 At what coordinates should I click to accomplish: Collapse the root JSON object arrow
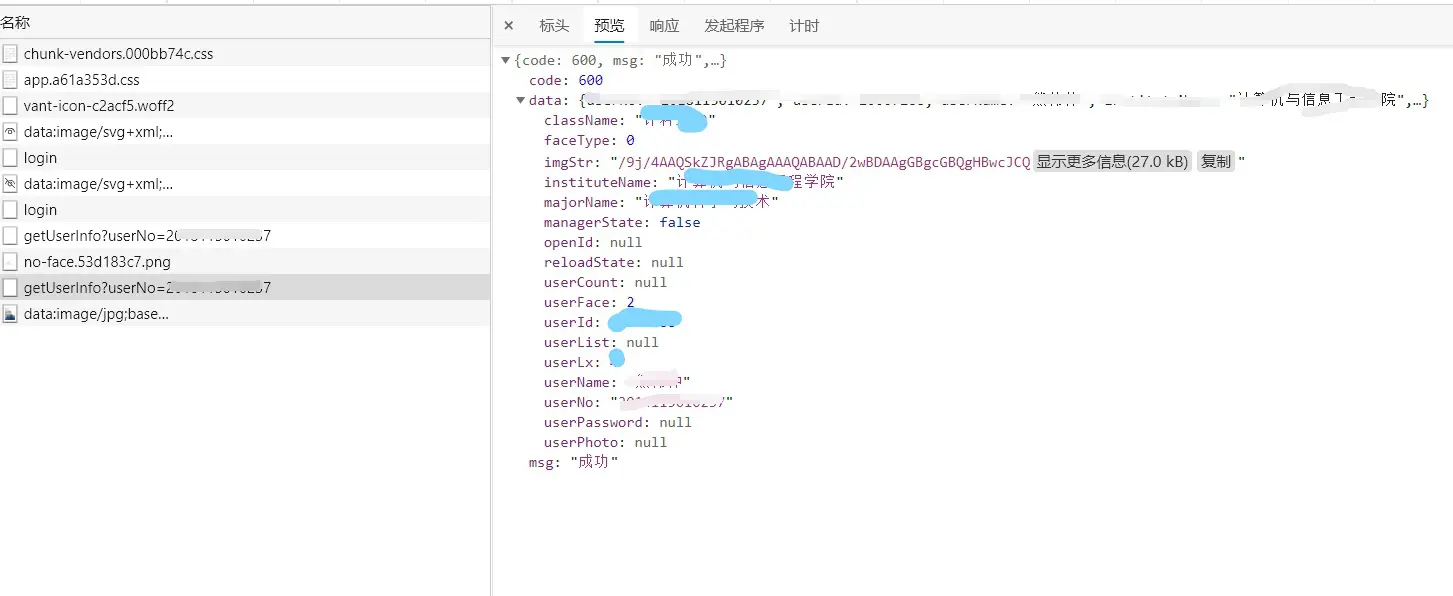pyautogui.click(x=506, y=61)
